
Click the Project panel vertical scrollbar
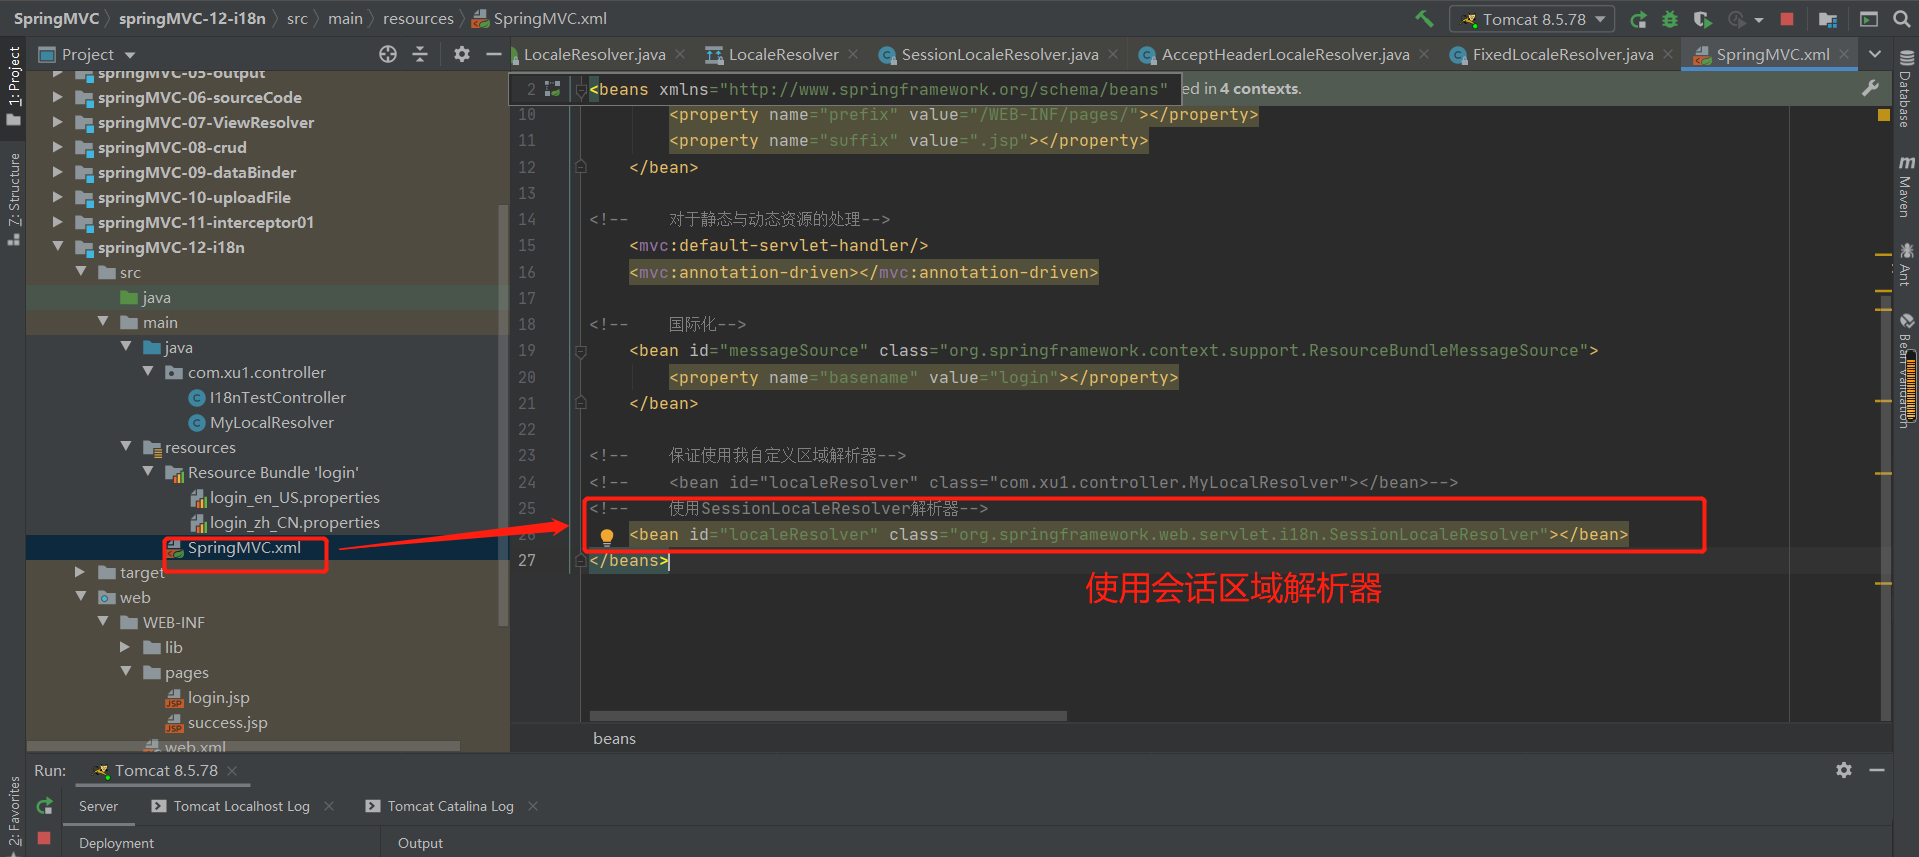tap(503, 415)
